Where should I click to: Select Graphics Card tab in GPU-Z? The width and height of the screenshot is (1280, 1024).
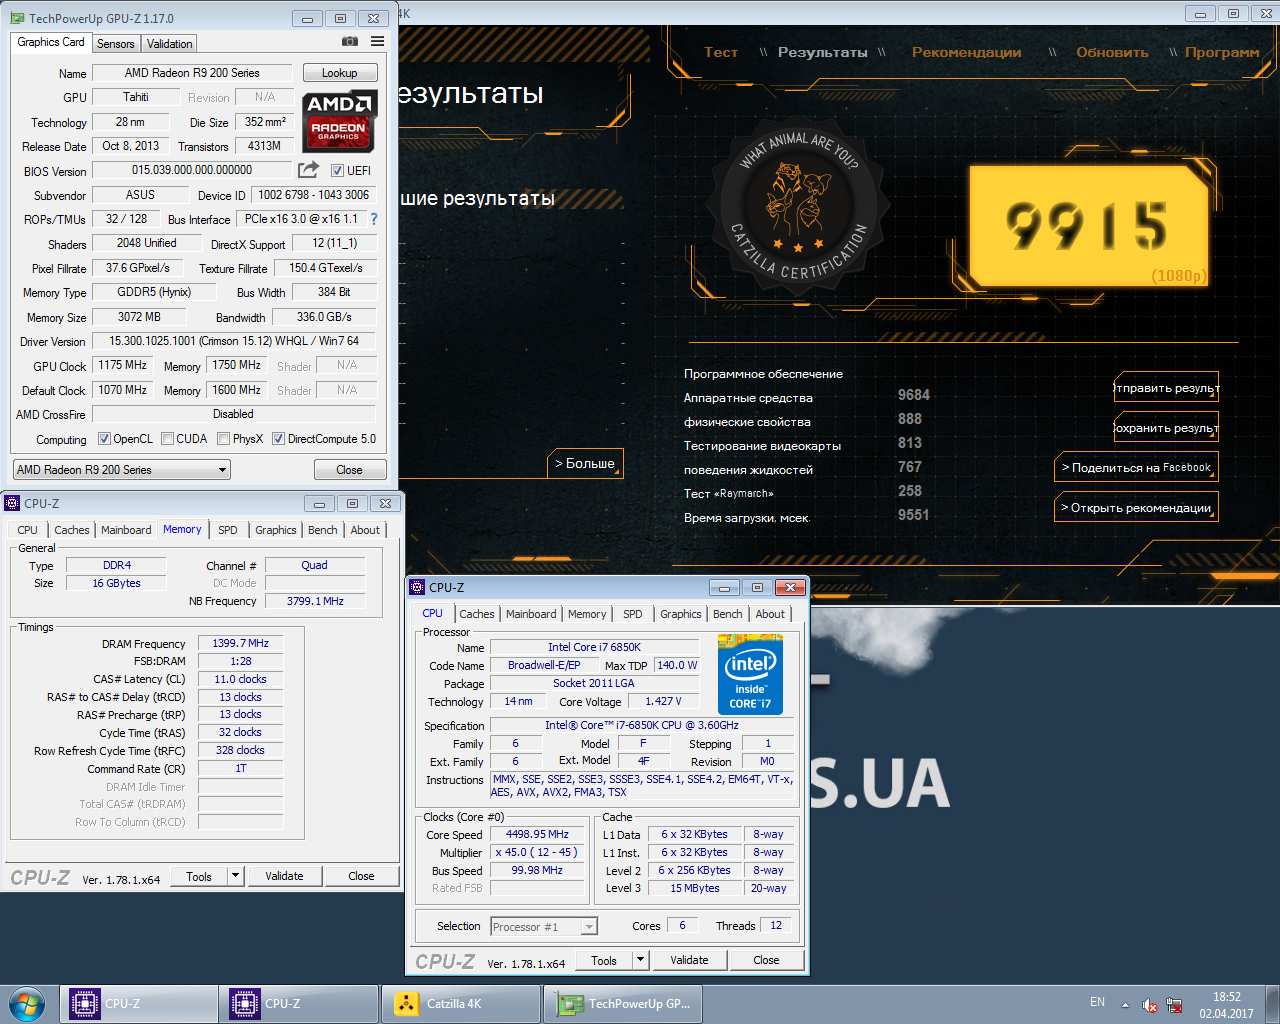pos(51,42)
